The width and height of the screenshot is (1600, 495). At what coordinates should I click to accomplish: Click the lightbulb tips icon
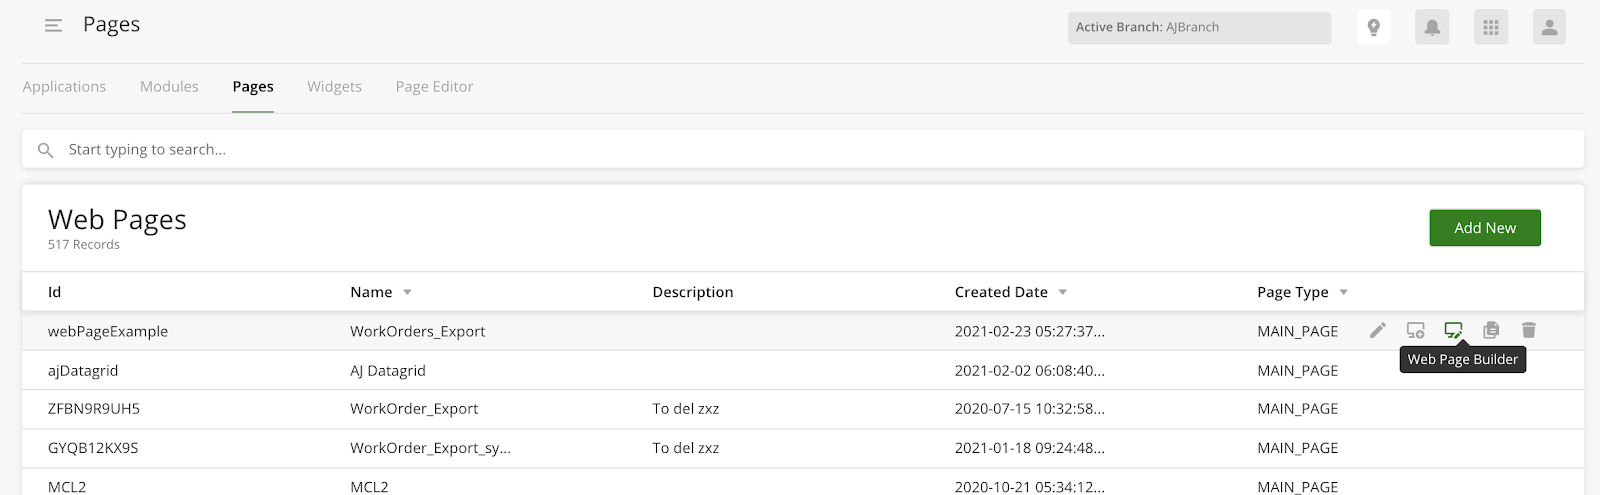pyautogui.click(x=1373, y=27)
